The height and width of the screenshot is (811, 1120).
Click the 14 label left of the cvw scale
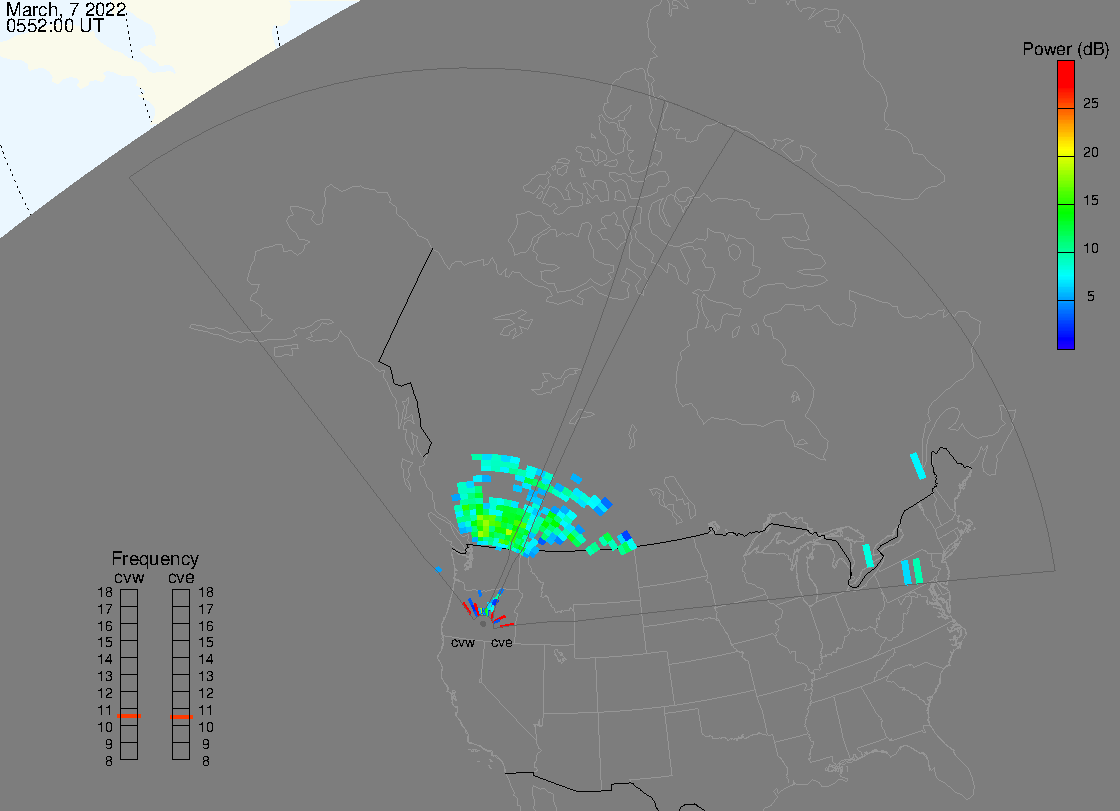(105, 660)
